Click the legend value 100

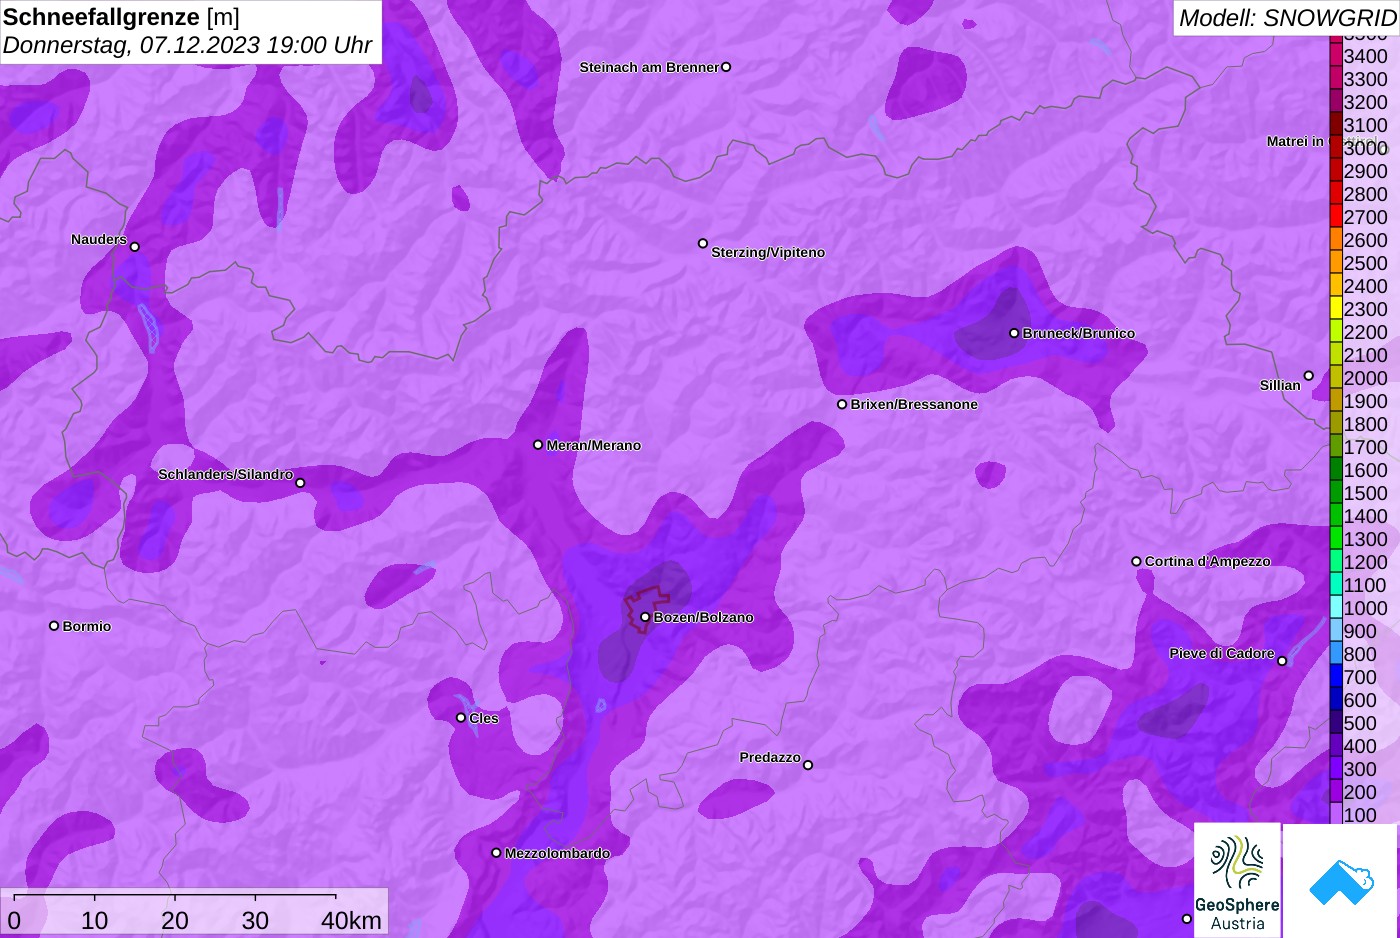pos(1360,815)
